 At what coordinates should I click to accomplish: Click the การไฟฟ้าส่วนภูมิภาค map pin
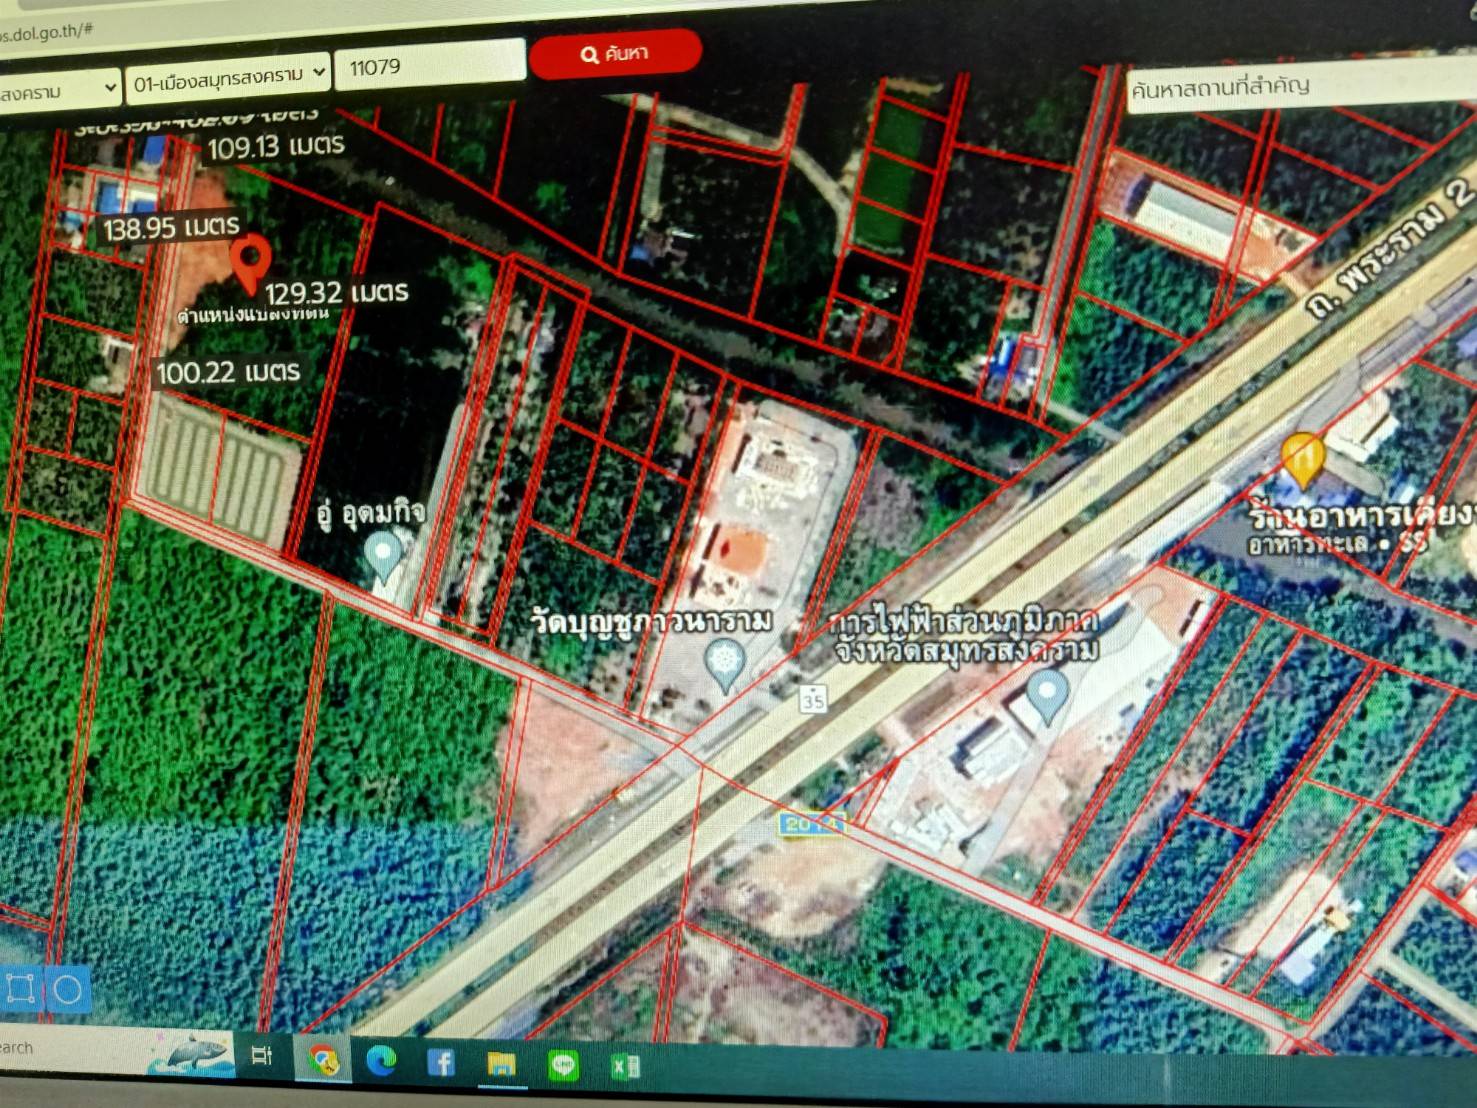1046,696
